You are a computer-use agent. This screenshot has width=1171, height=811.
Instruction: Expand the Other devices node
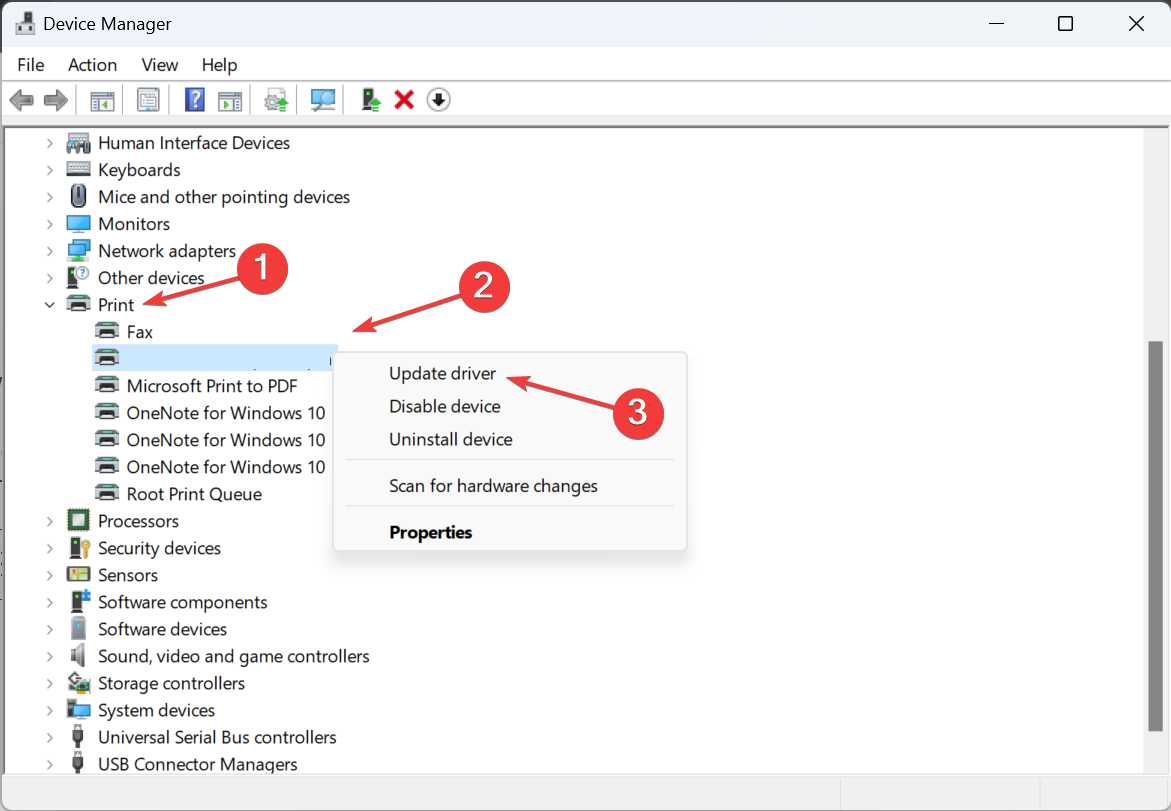pyautogui.click(x=50, y=278)
